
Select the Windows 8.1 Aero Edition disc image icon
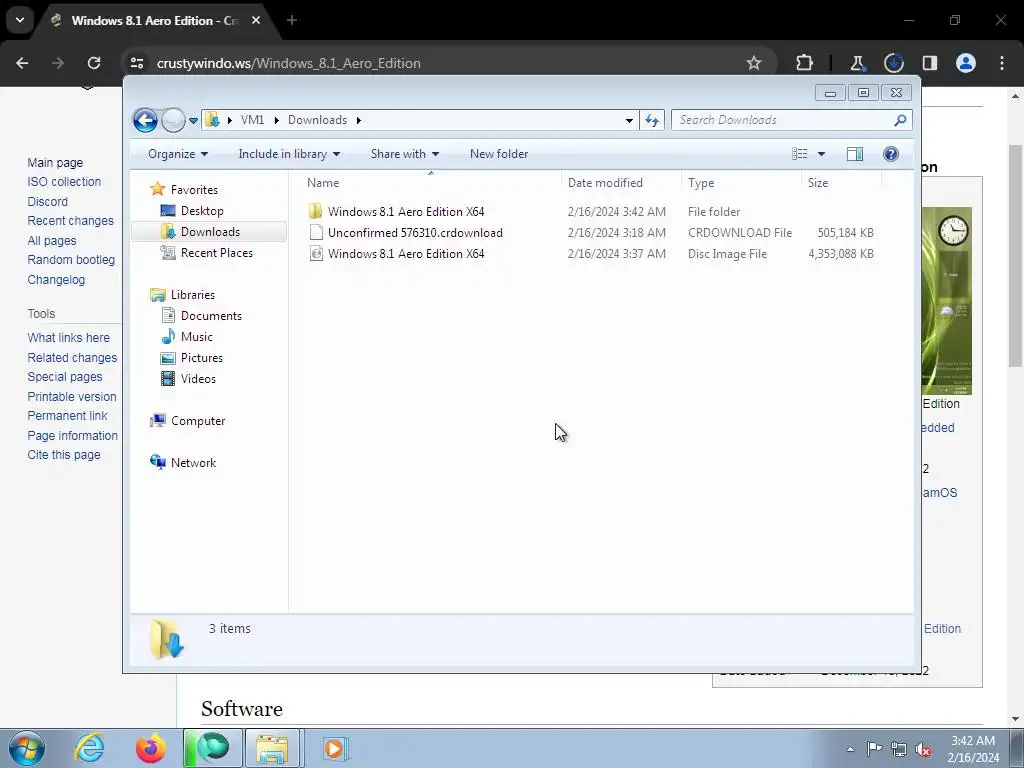click(x=316, y=254)
